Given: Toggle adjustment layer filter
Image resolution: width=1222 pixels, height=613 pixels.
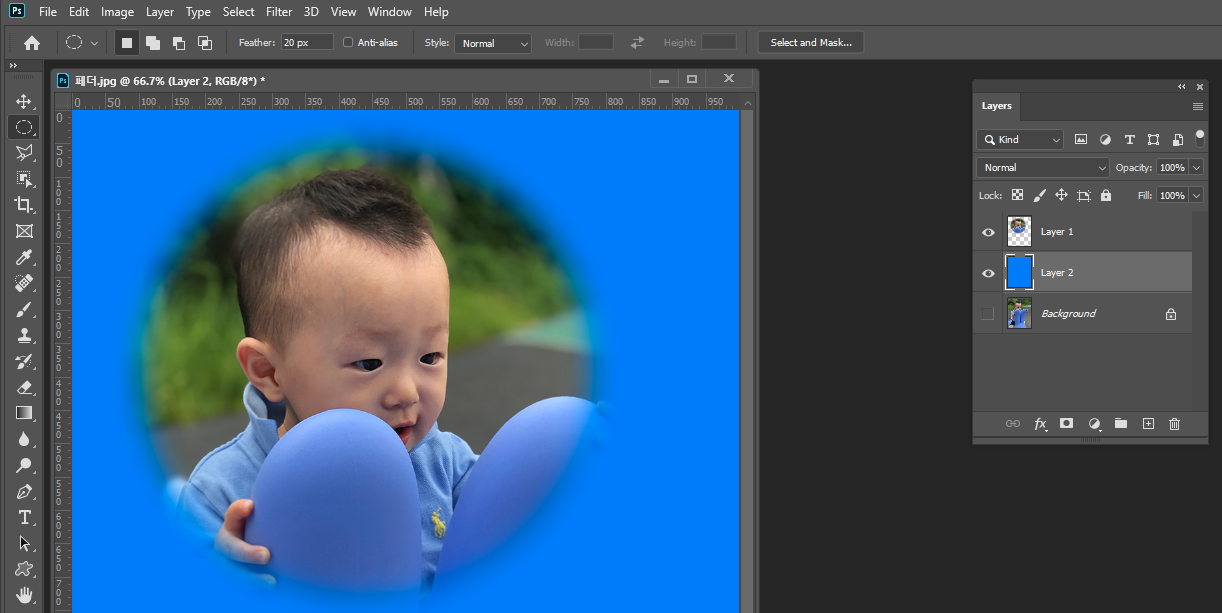Looking at the screenshot, I should [1105, 140].
